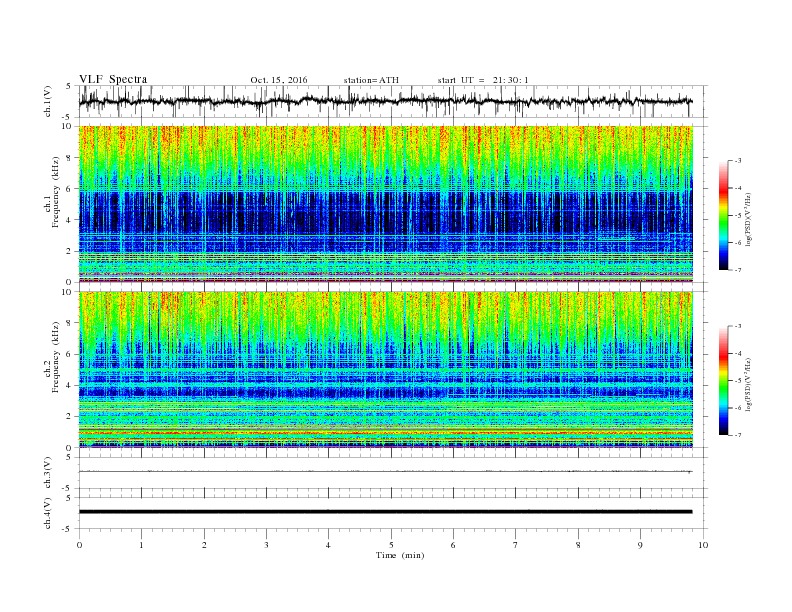Click time axis tick label "3"

pyautogui.click(x=266, y=545)
